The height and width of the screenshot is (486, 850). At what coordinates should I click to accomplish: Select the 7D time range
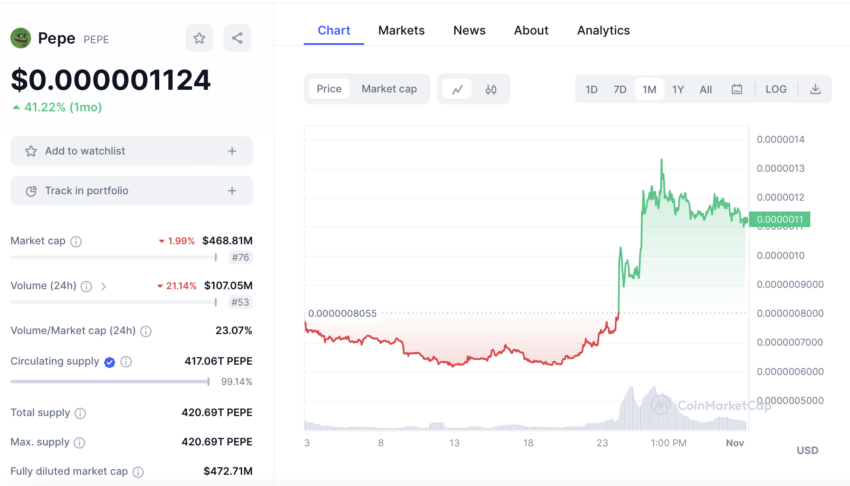click(x=620, y=89)
